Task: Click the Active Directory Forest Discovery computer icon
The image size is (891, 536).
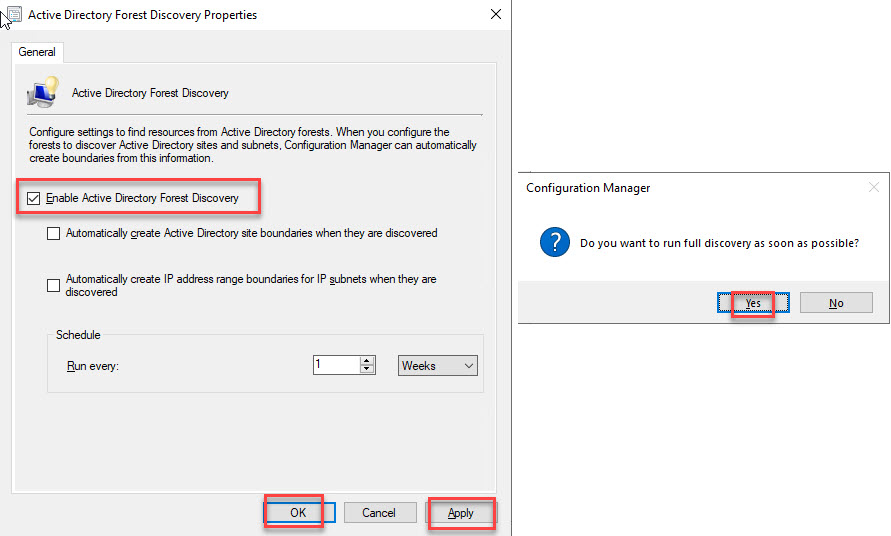Action: click(x=41, y=92)
